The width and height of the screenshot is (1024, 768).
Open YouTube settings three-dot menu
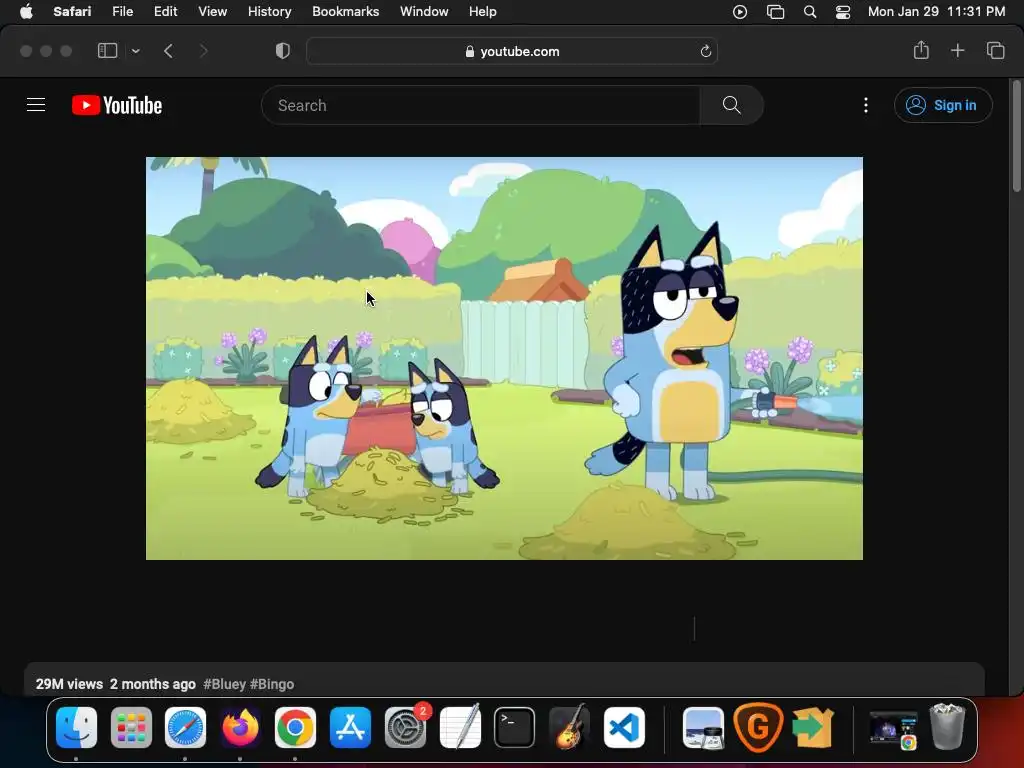click(866, 105)
